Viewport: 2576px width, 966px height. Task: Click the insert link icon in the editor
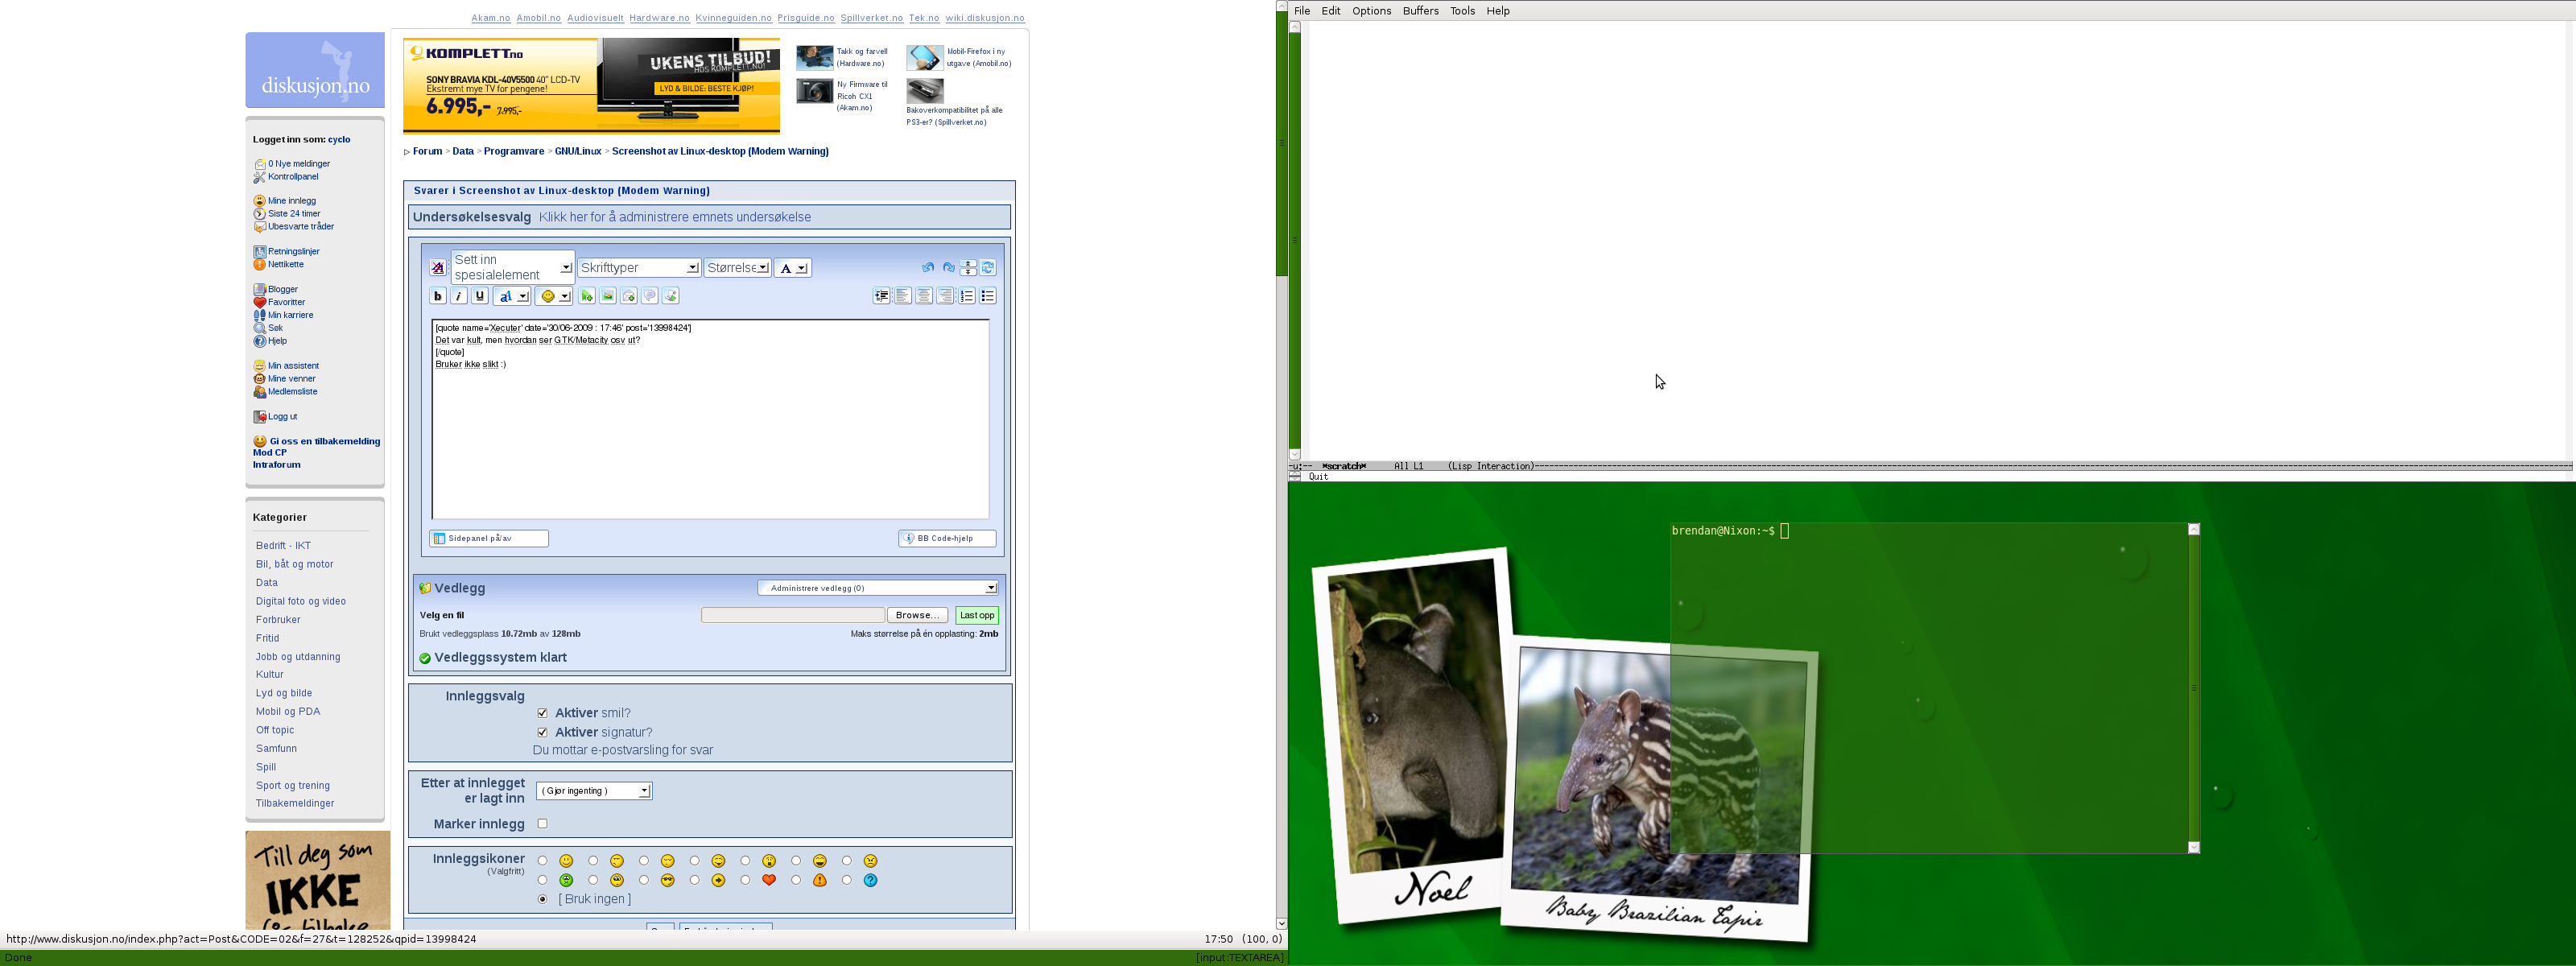[x=587, y=296]
